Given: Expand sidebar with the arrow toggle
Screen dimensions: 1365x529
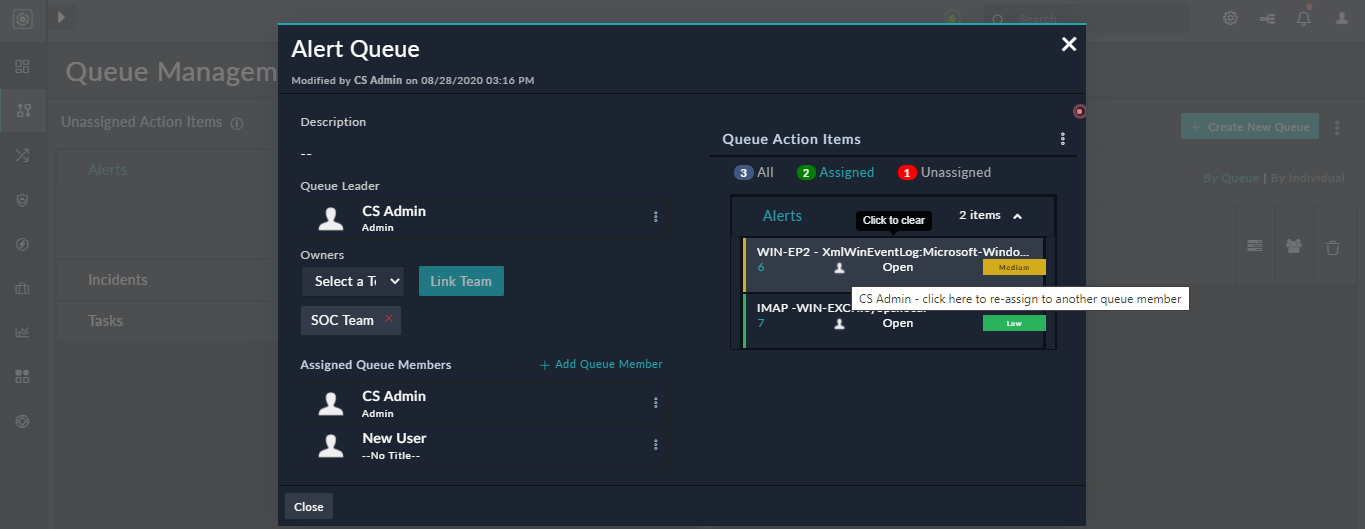Looking at the screenshot, I should tap(62, 17).
